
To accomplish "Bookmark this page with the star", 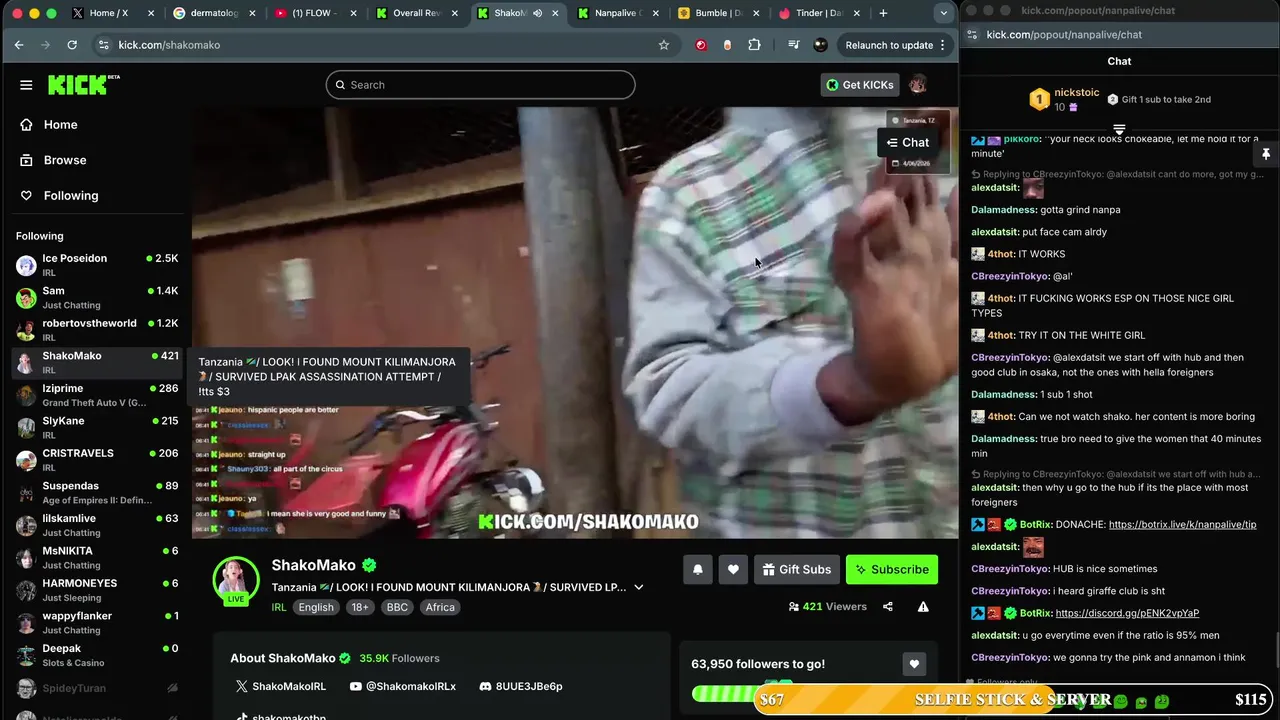I will click(663, 45).
